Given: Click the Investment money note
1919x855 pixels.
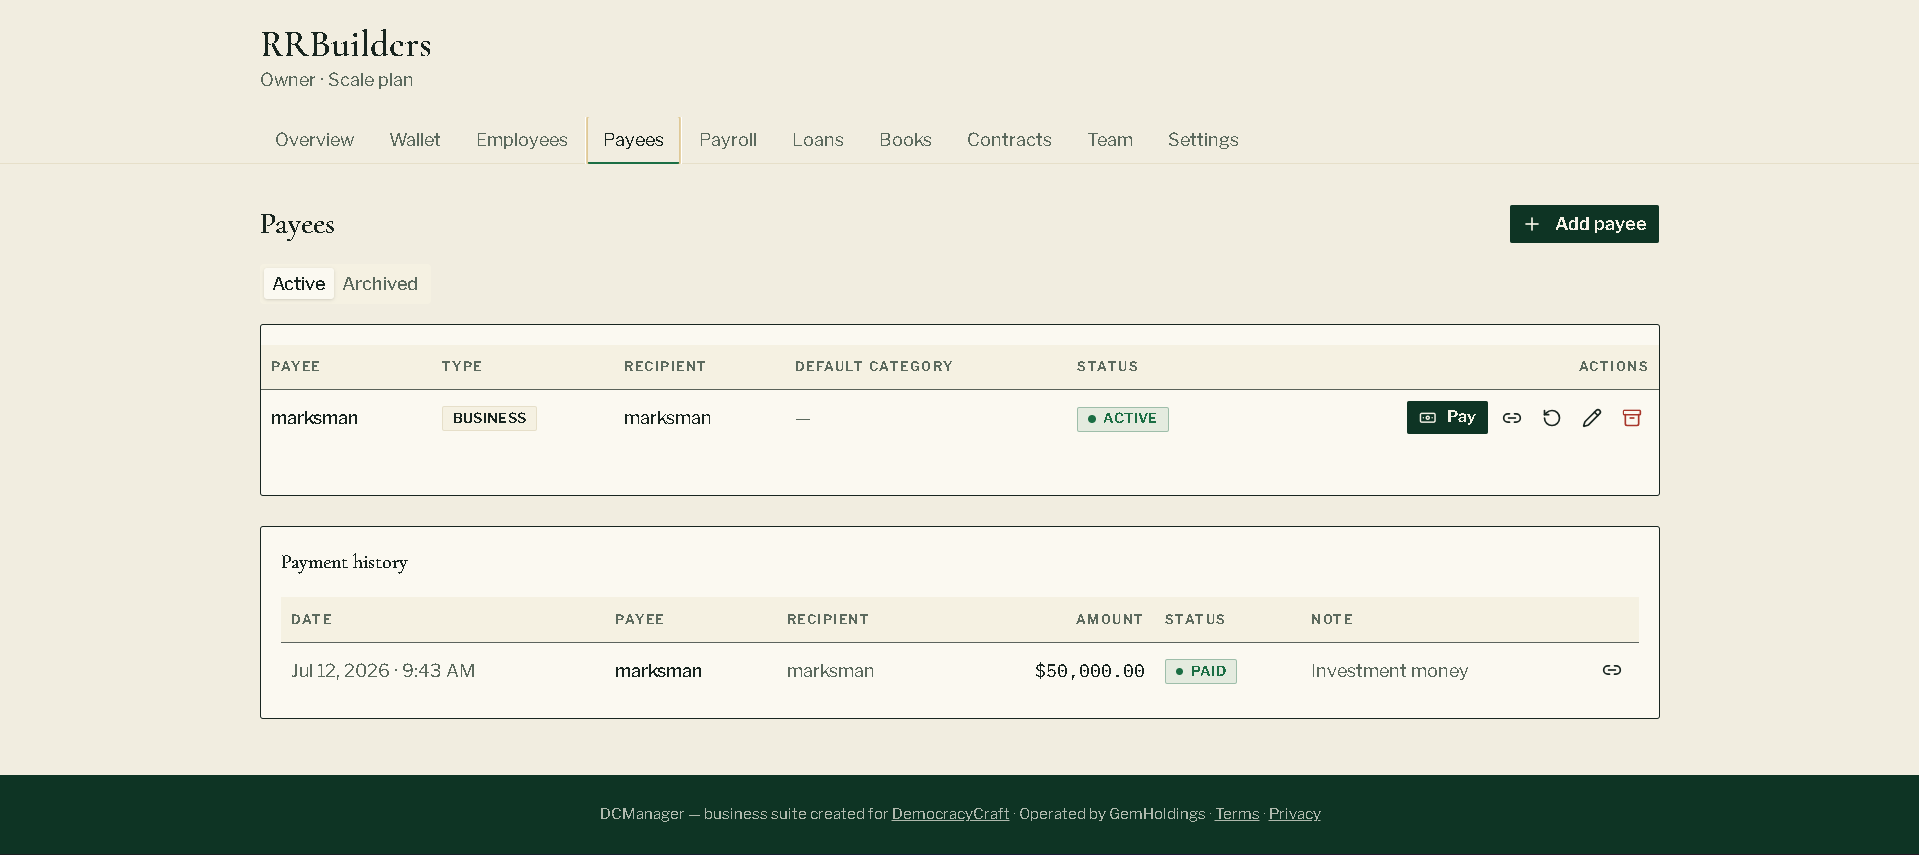Looking at the screenshot, I should click(1389, 671).
